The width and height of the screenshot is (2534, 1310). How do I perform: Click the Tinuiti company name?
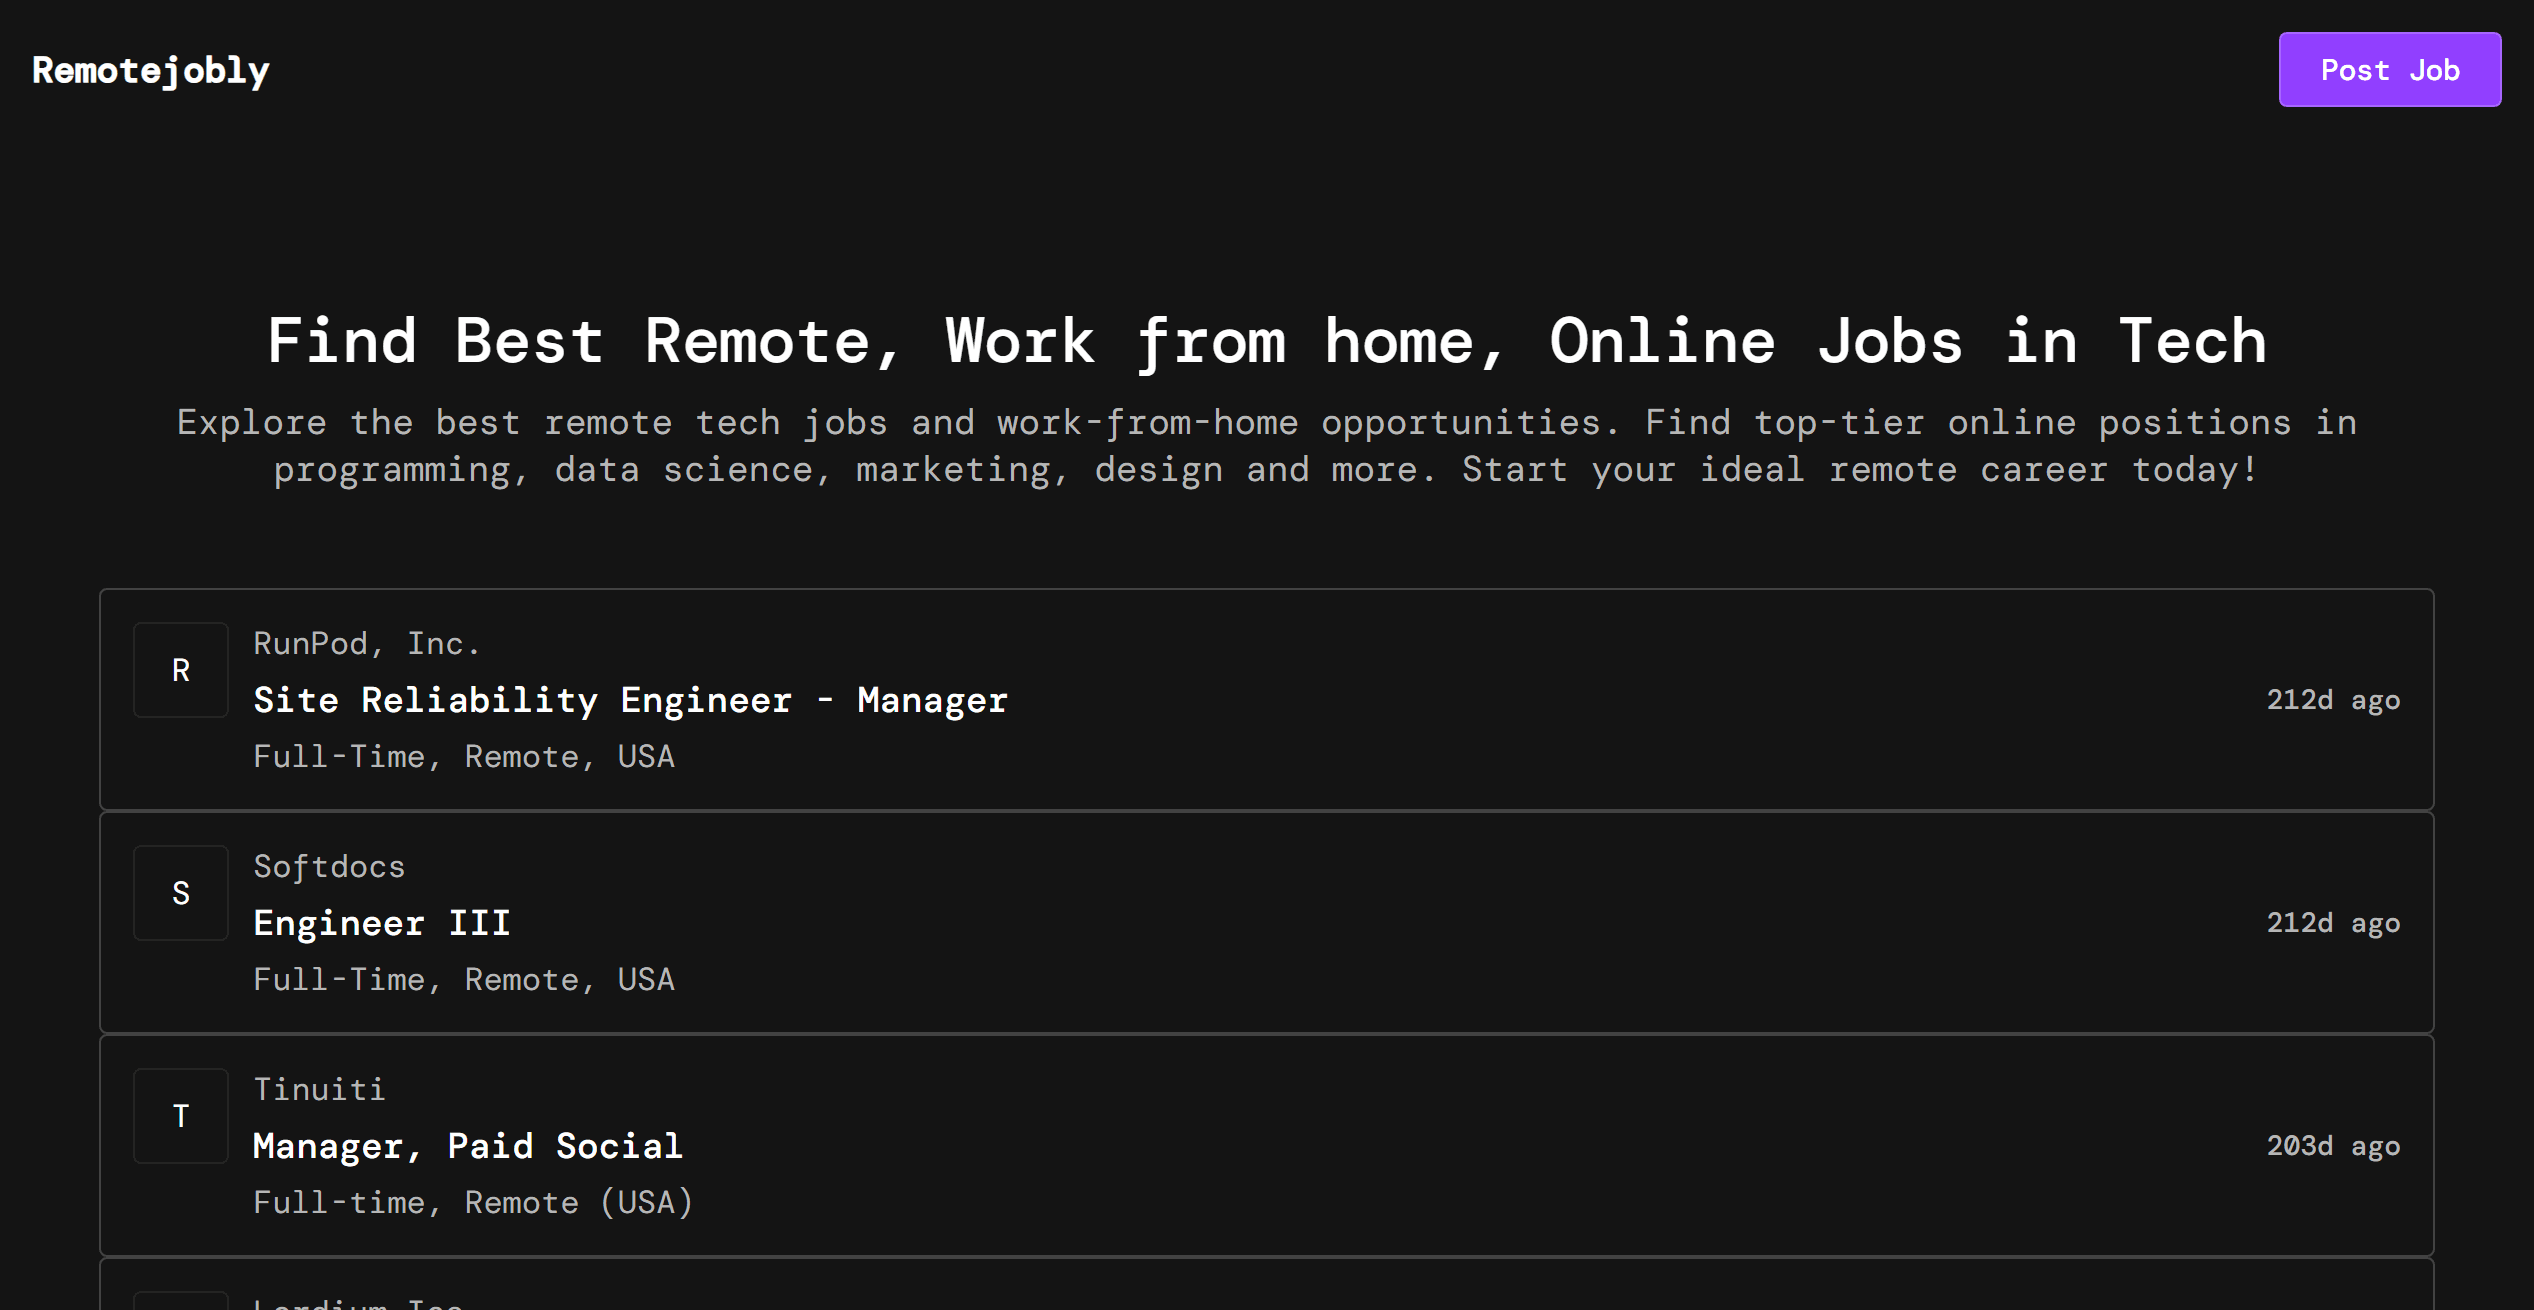tap(319, 1090)
